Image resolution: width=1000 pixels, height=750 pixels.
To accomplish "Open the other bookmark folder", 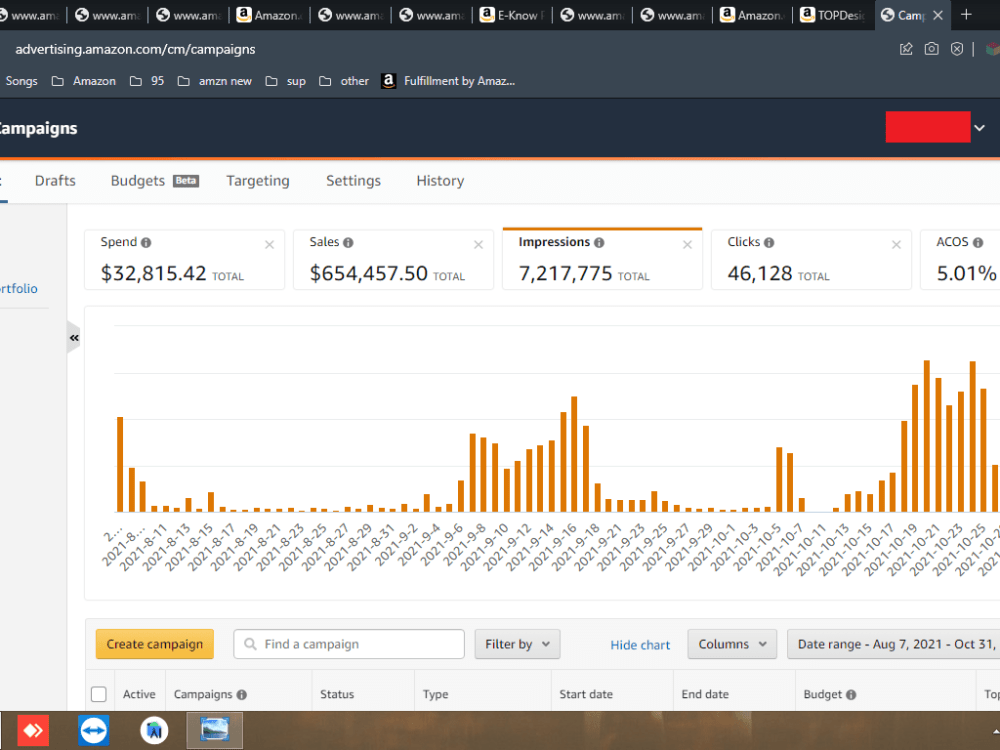I will click(x=344, y=81).
